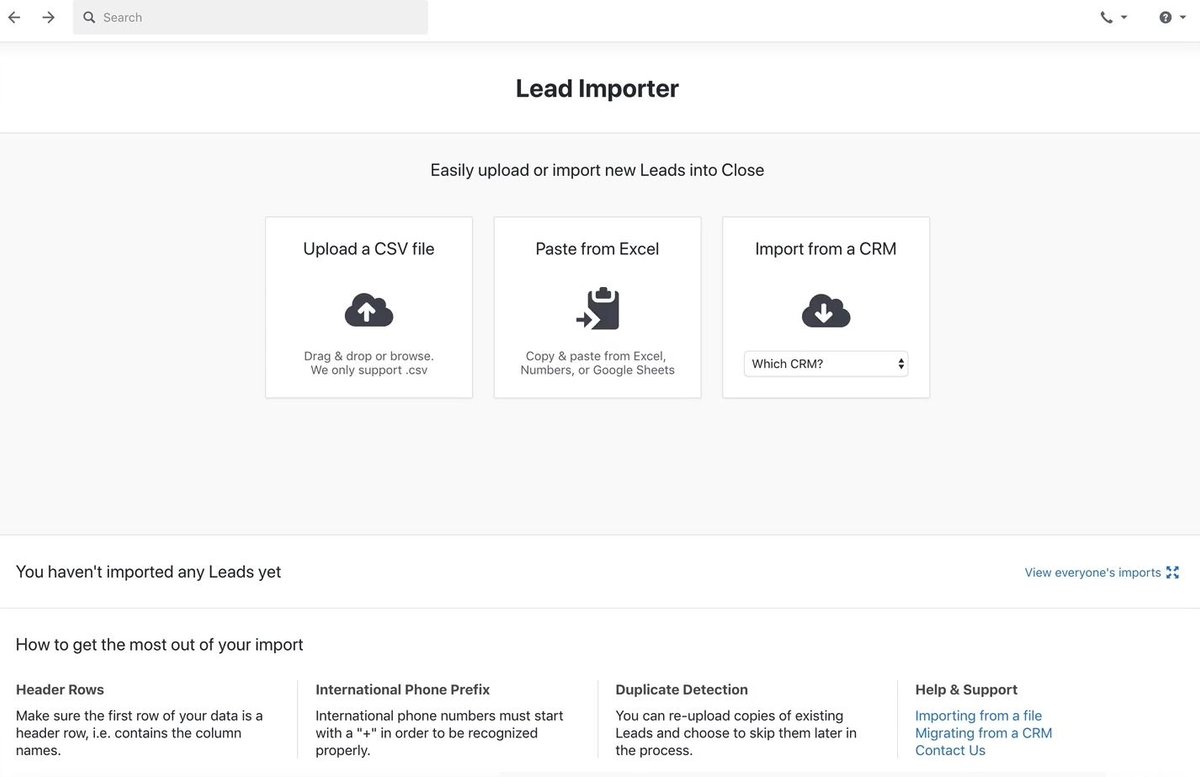Click the cloud upload icon for CSV
Viewport: 1200px width, 777px height.
[369, 311]
